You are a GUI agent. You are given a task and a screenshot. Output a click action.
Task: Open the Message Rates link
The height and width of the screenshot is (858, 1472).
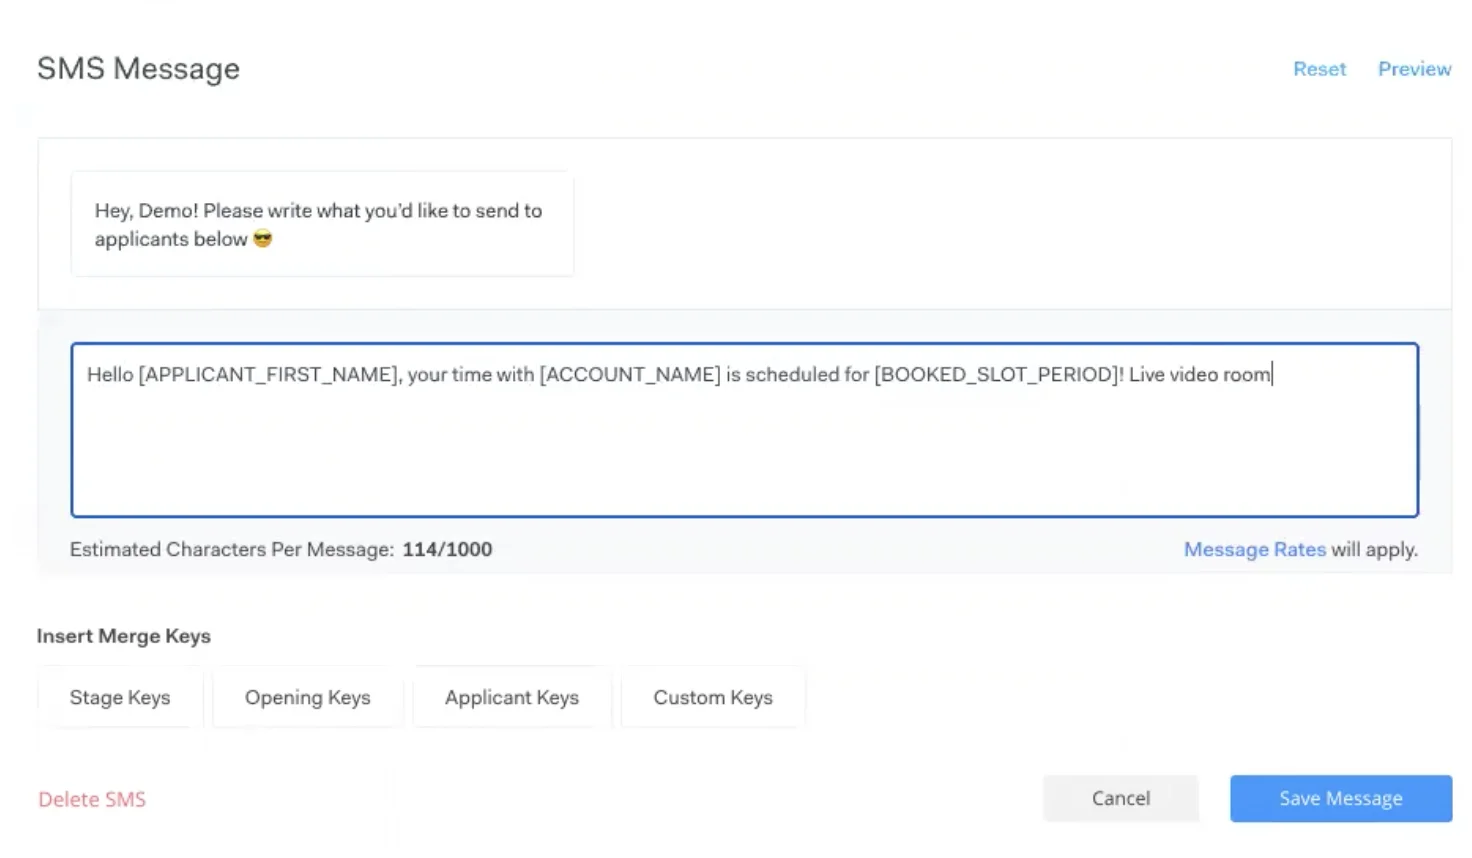tap(1254, 550)
